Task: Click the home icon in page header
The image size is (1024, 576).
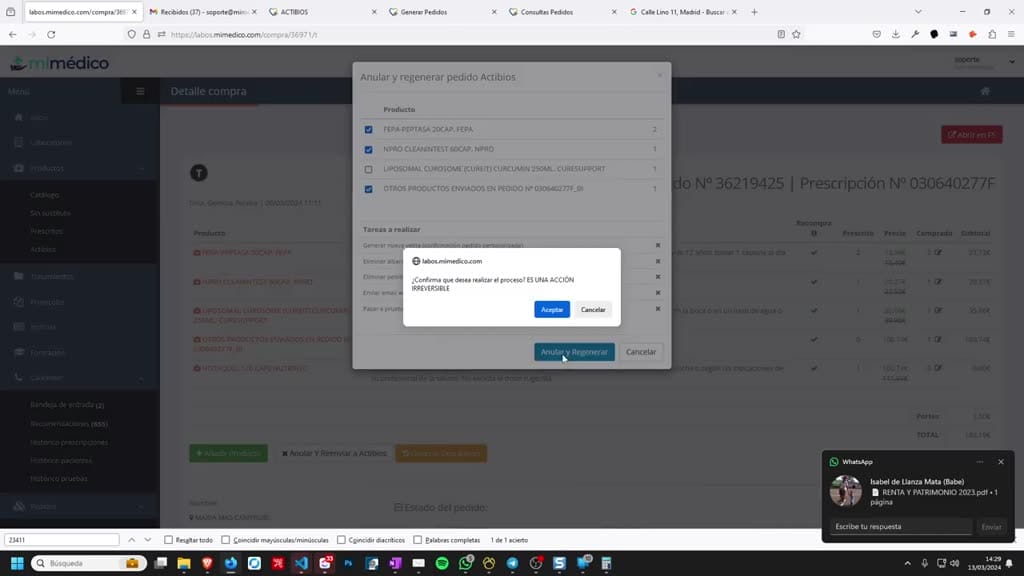Action: point(985,91)
